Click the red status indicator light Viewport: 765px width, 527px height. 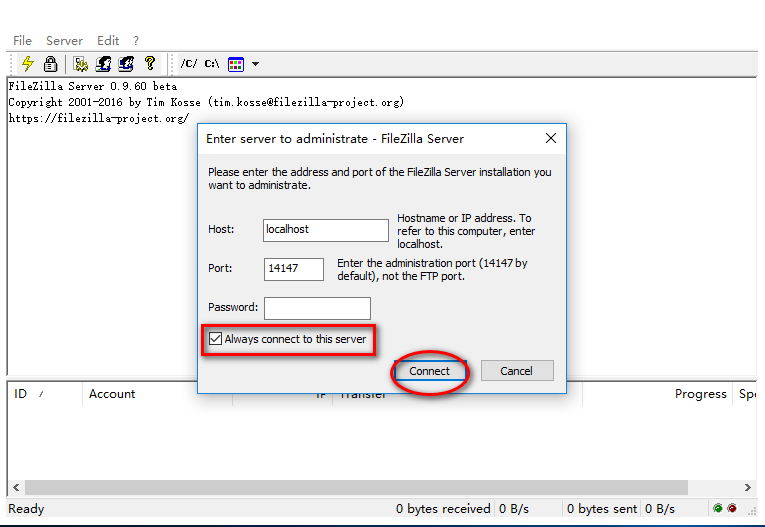732,508
